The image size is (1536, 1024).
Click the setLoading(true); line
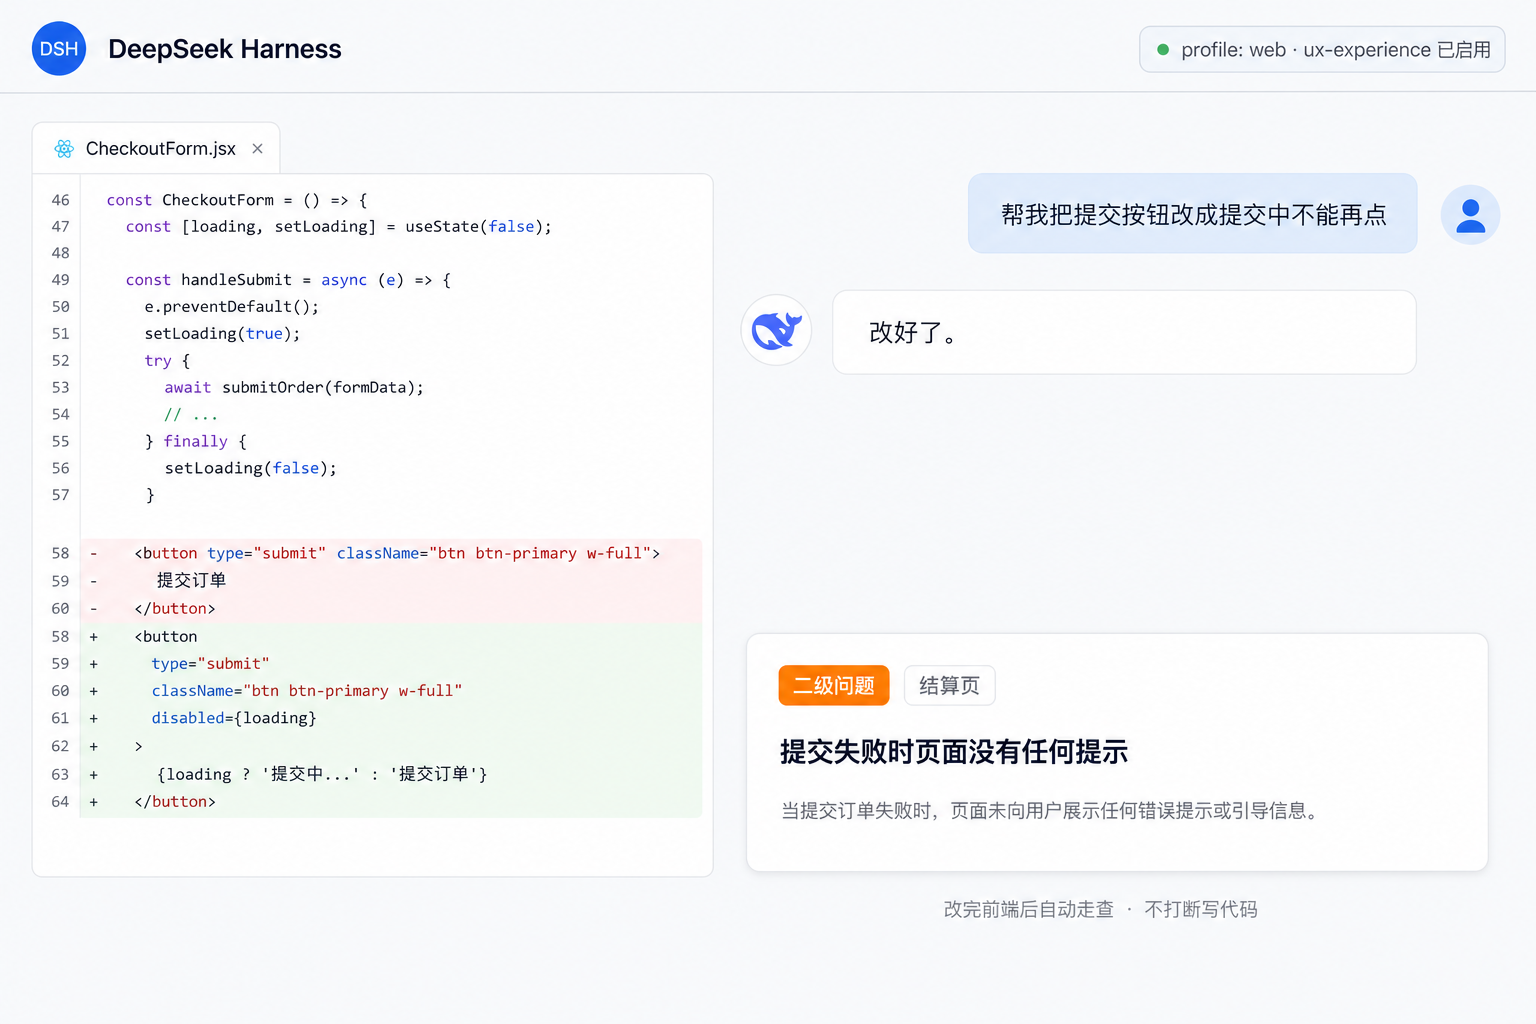222,334
